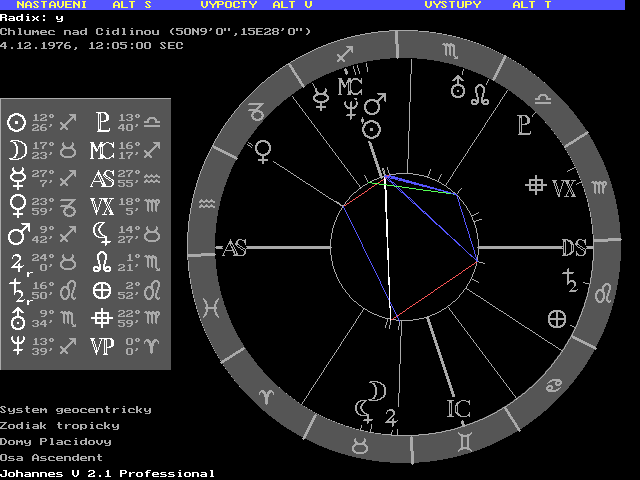
Task: Select the Leo sign on the zodiac ring
Action: pyautogui.click(x=604, y=294)
